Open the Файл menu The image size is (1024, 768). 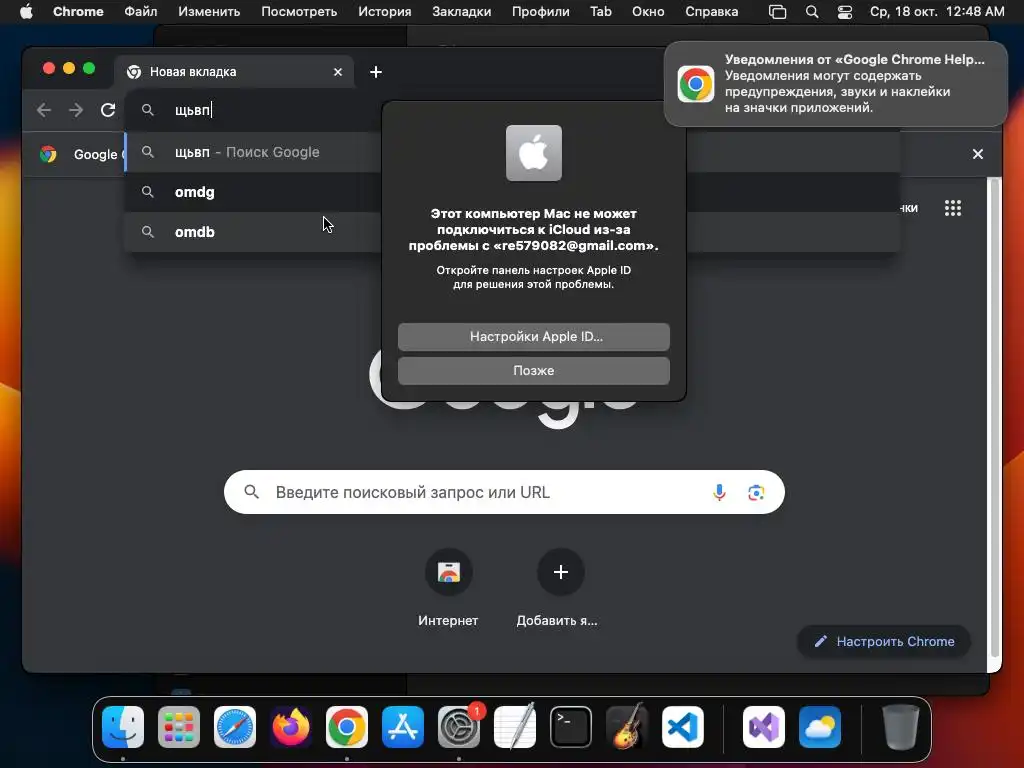click(140, 12)
